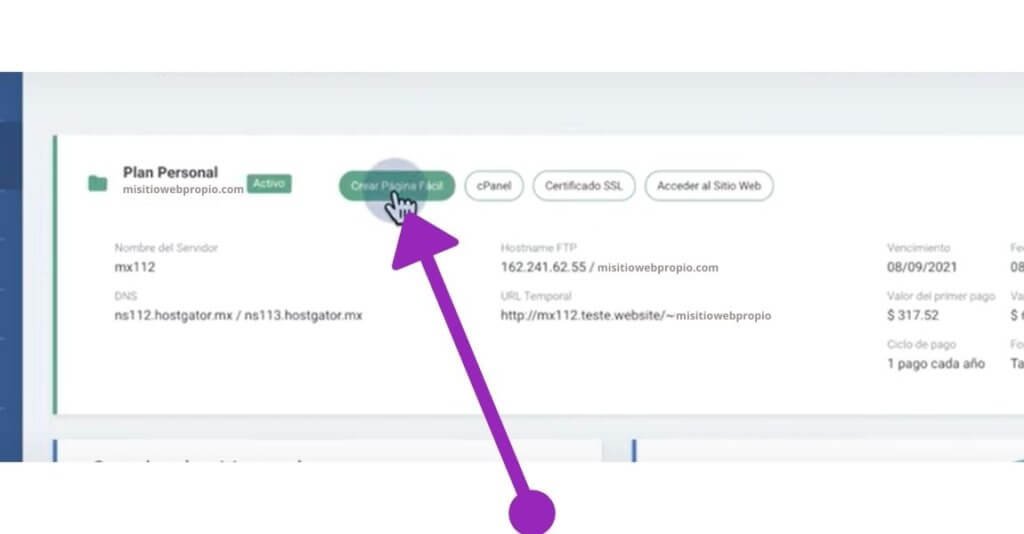
Task: Click Acceder al Sitio Web
Action: 709,186
